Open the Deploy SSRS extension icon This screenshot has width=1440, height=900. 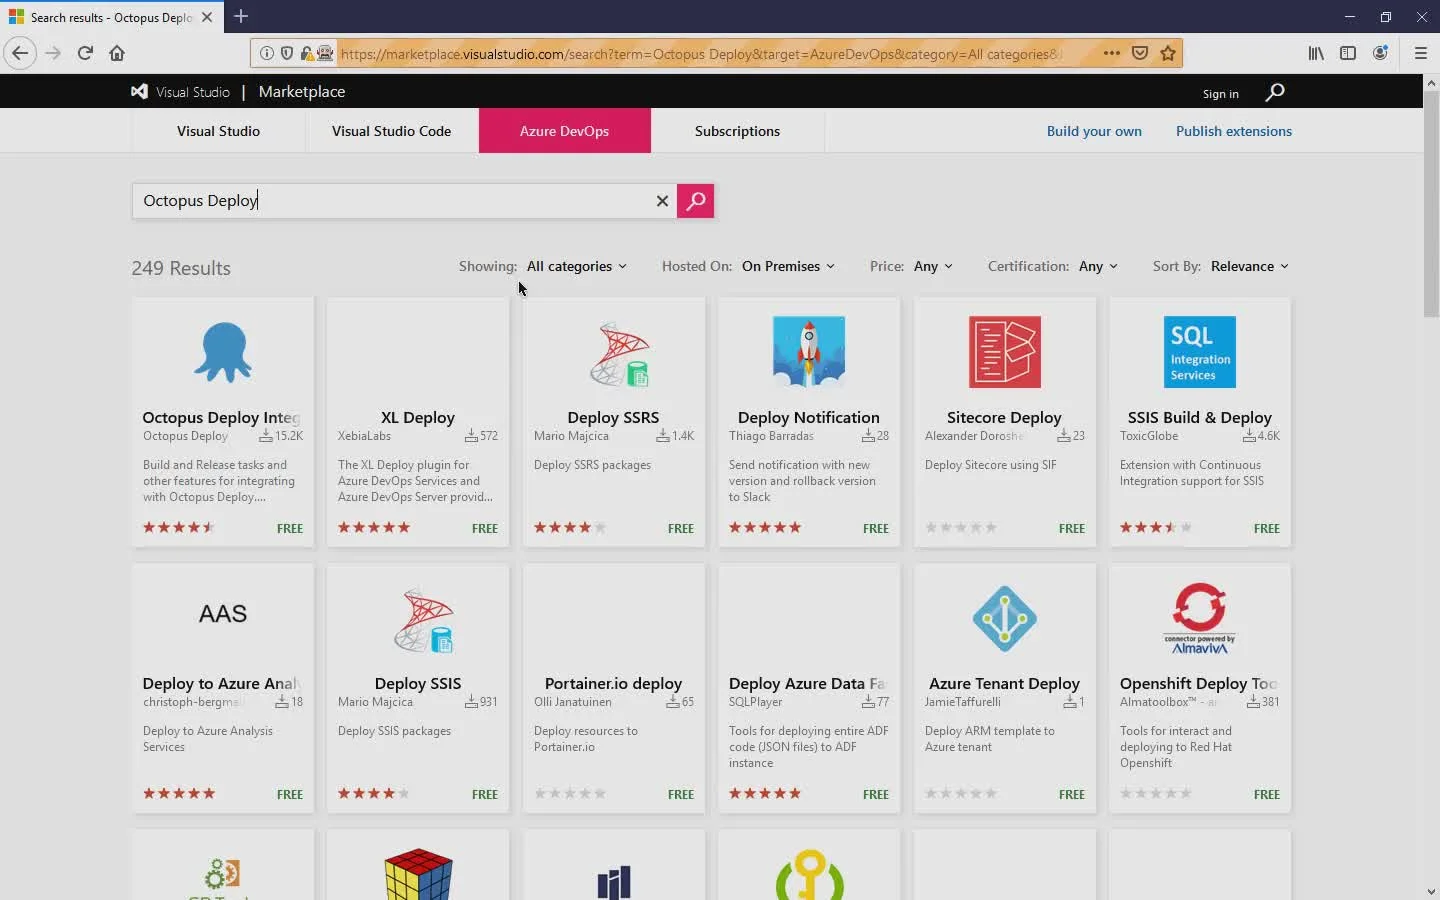point(618,354)
